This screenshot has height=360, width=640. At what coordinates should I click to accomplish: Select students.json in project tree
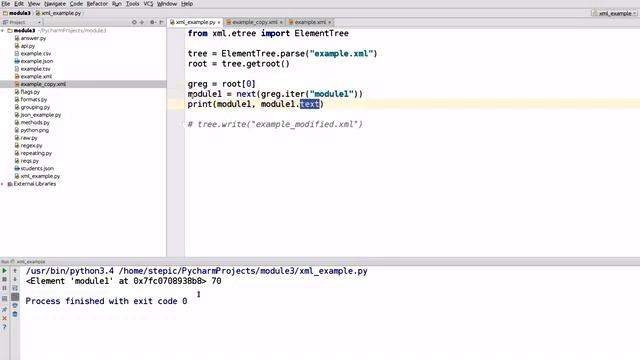click(37, 169)
